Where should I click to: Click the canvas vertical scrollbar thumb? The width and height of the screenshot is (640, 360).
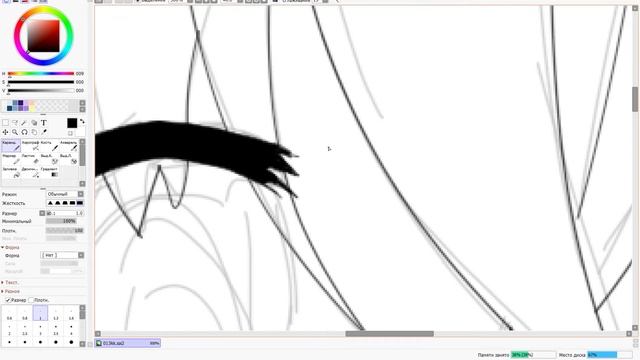pyautogui.click(x=635, y=99)
